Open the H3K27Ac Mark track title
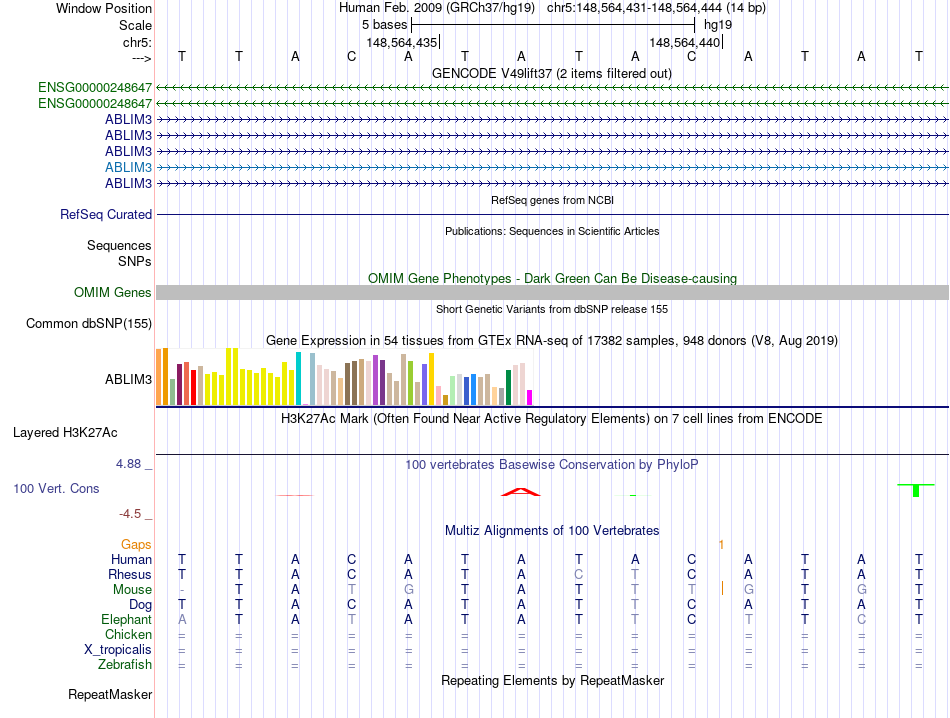Image resolution: width=950 pixels, height=718 pixels. point(552,419)
